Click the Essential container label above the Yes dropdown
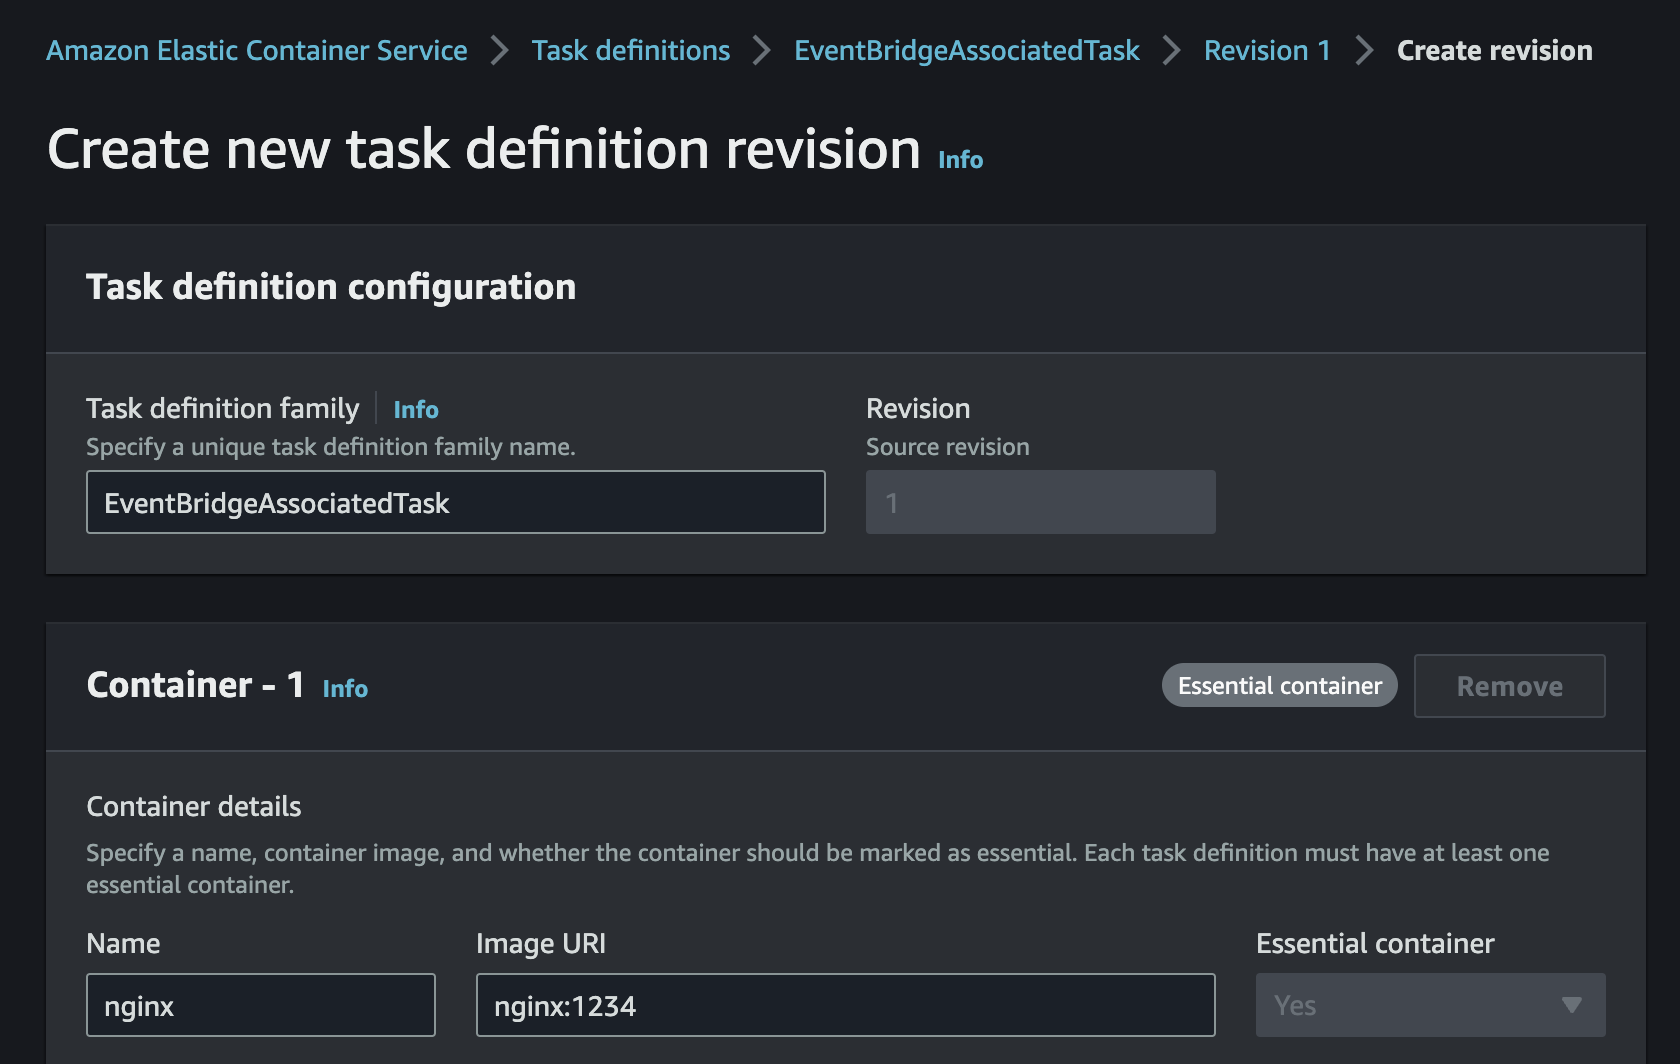1680x1064 pixels. point(1375,943)
